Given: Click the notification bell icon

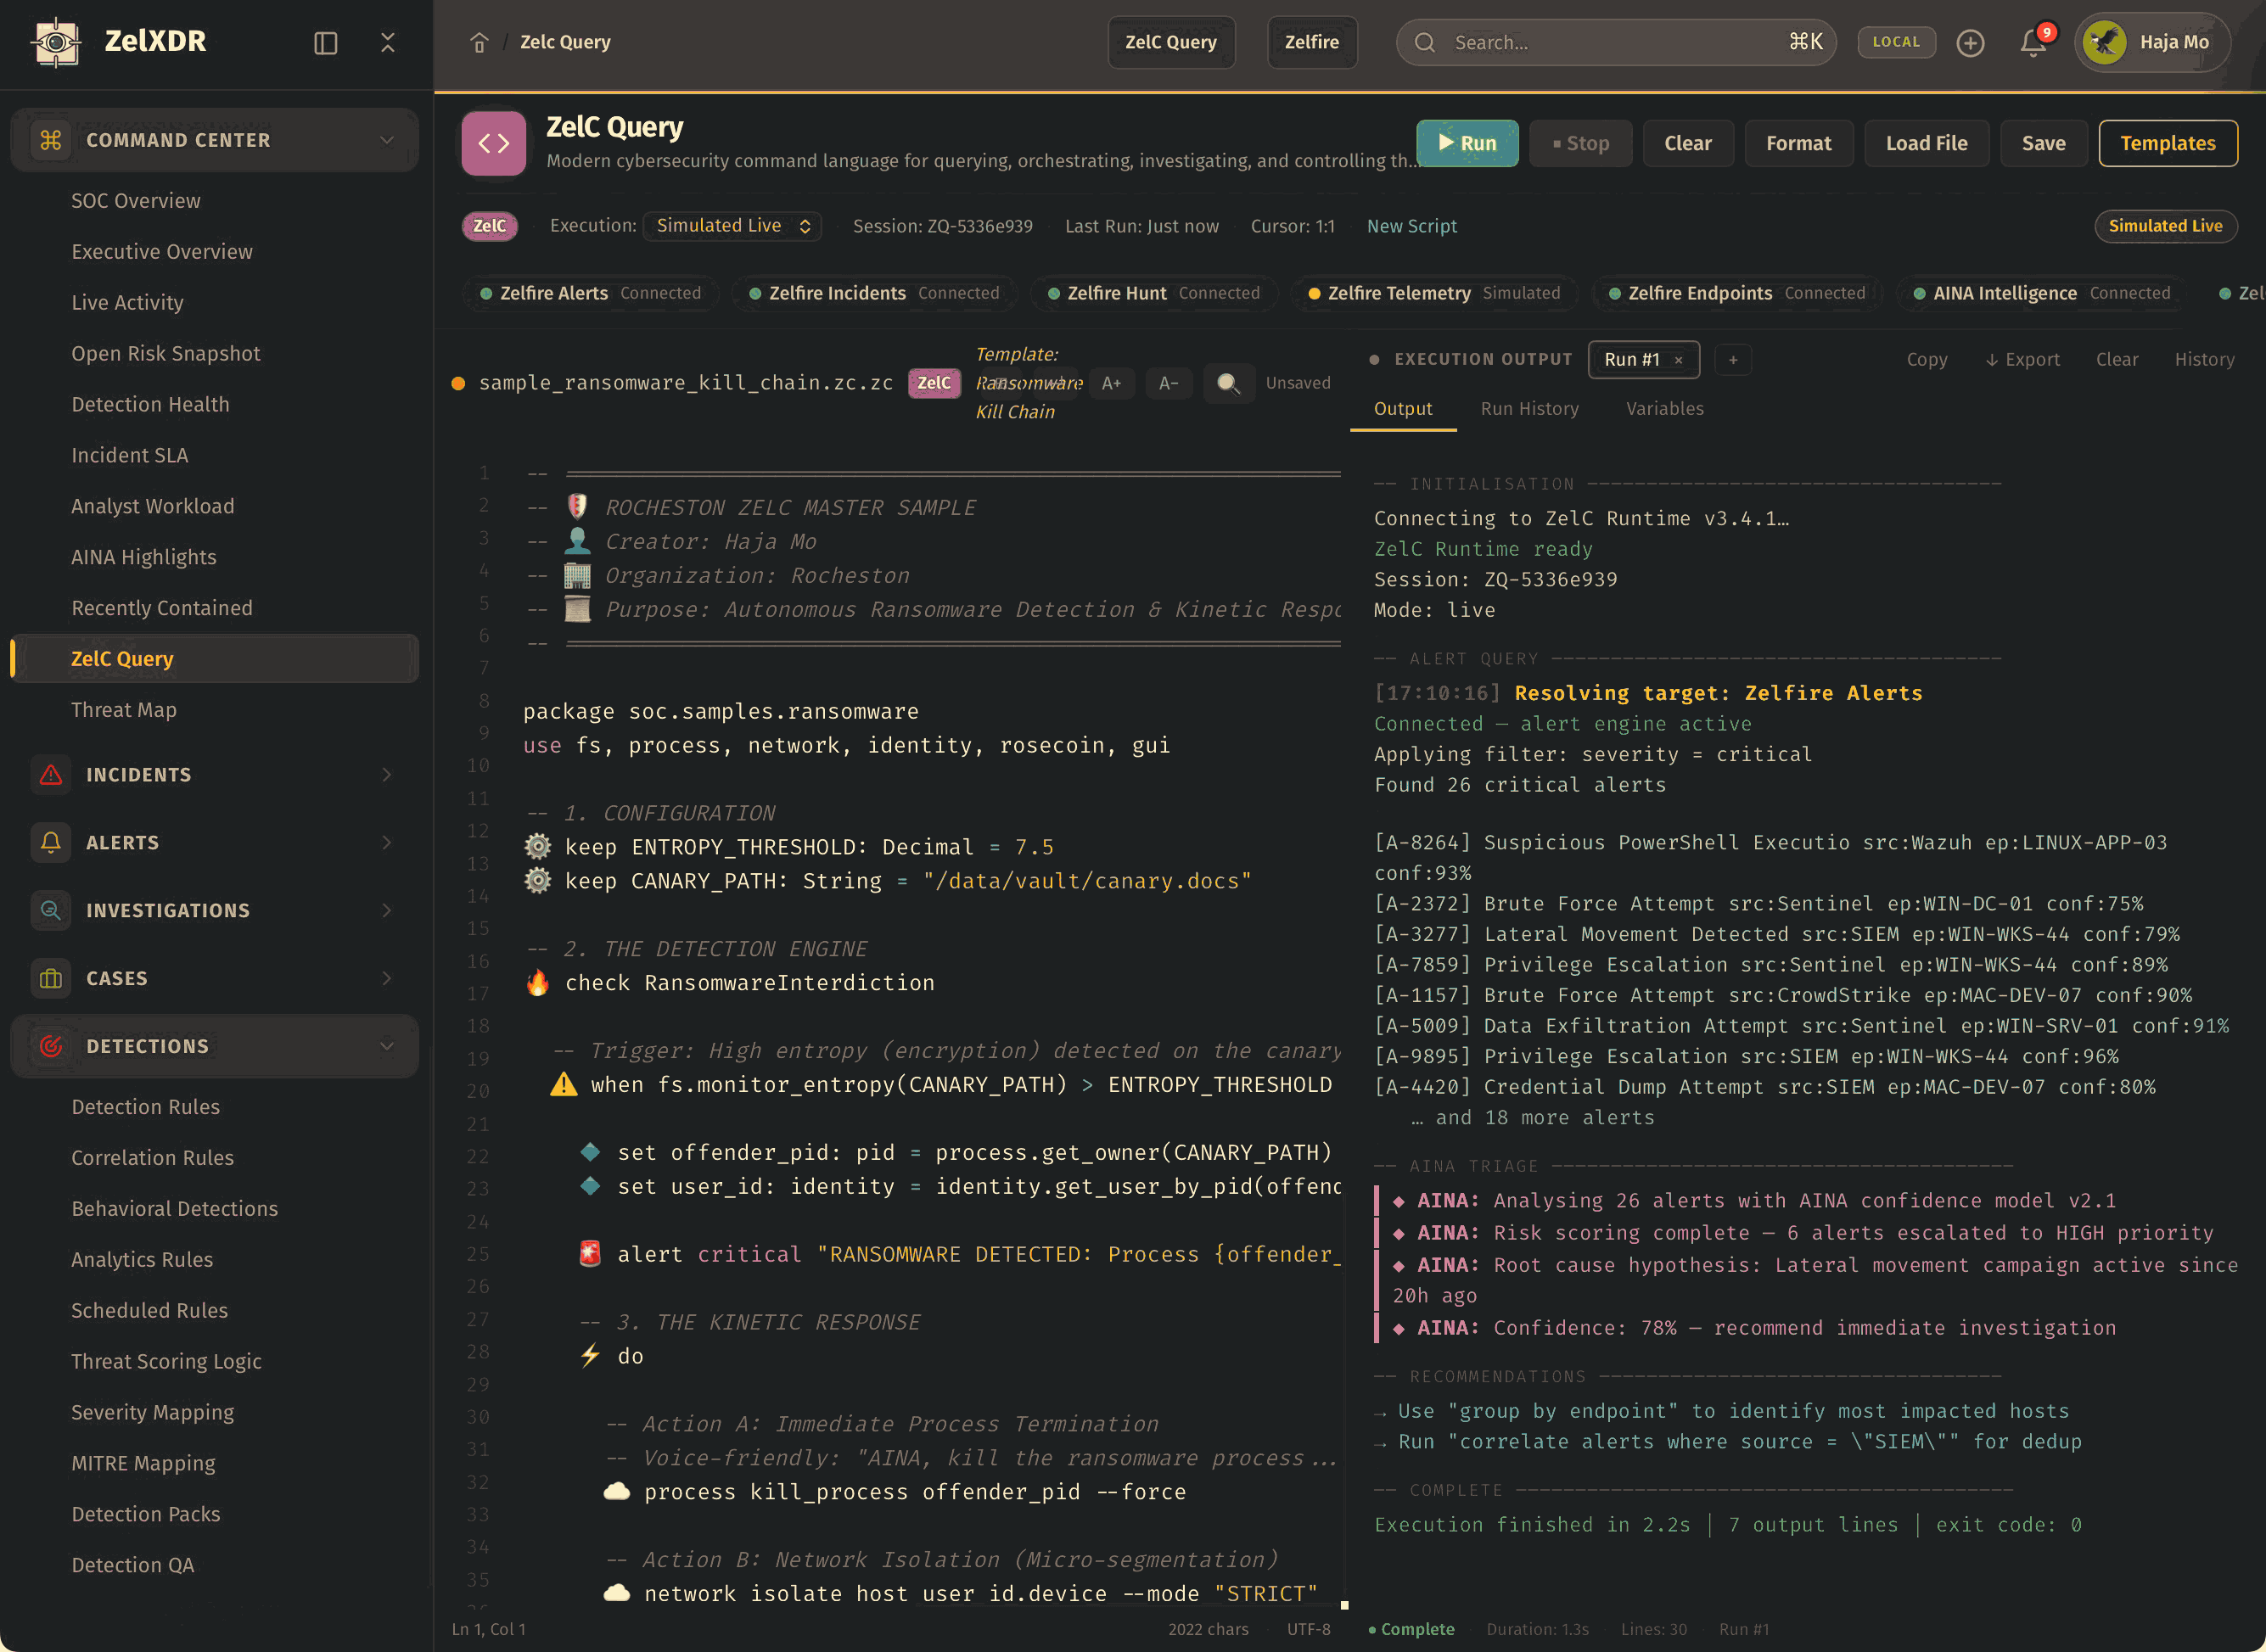Looking at the screenshot, I should pos(2032,42).
